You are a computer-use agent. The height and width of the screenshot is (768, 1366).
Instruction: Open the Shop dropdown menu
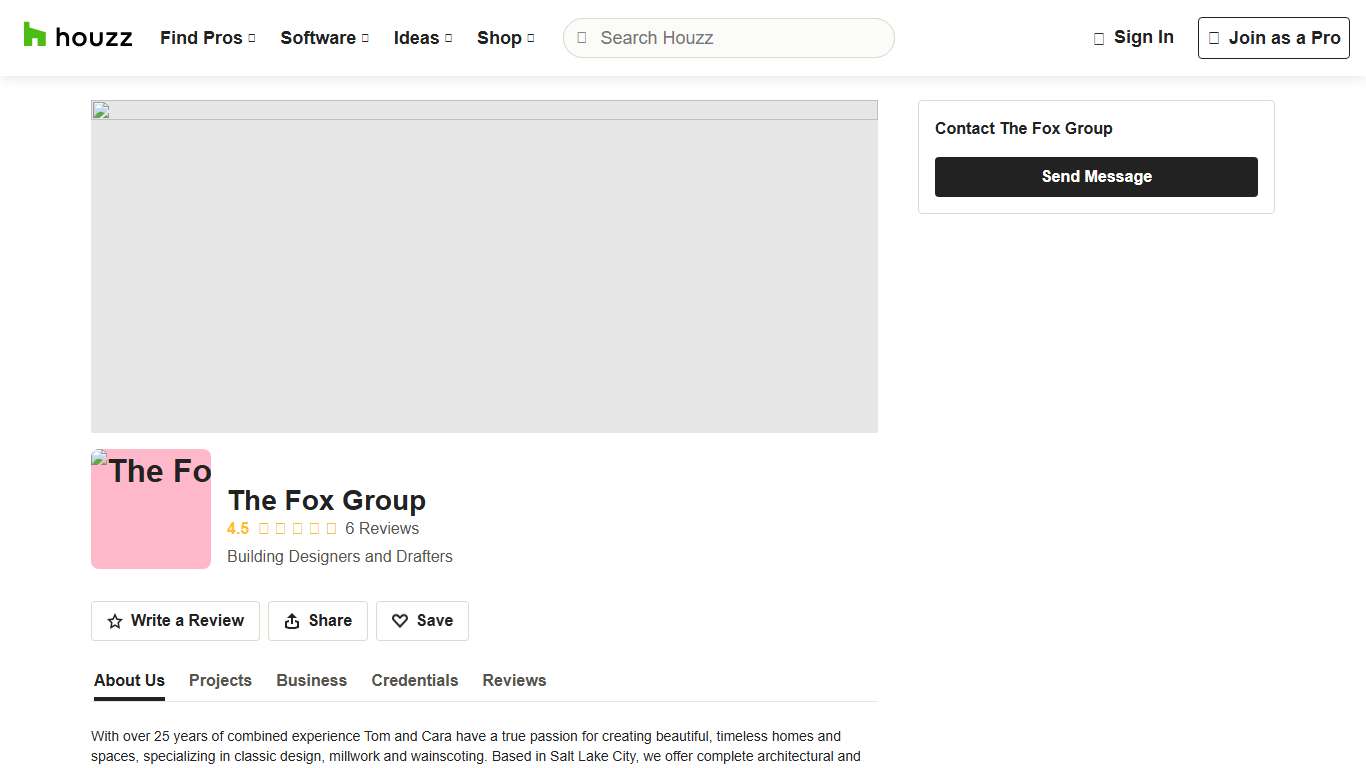tap(505, 38)
